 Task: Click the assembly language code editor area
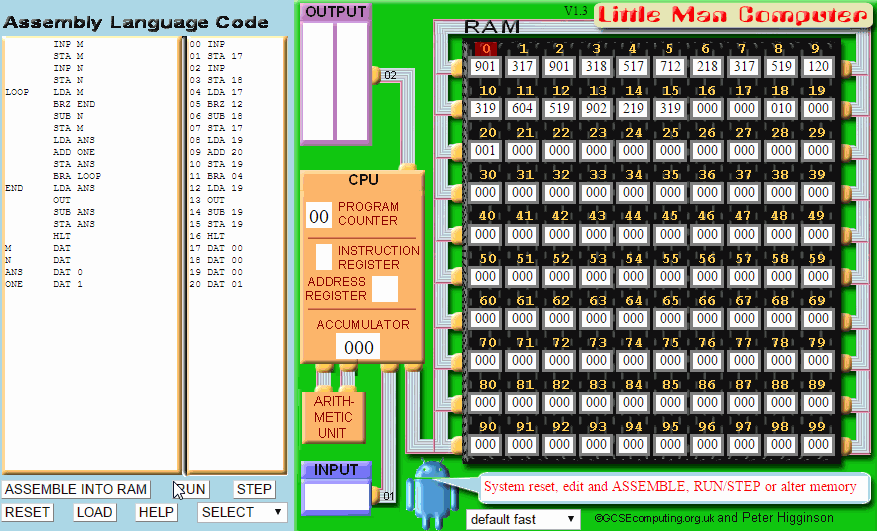pyautogui.click(x=92, y=250)
